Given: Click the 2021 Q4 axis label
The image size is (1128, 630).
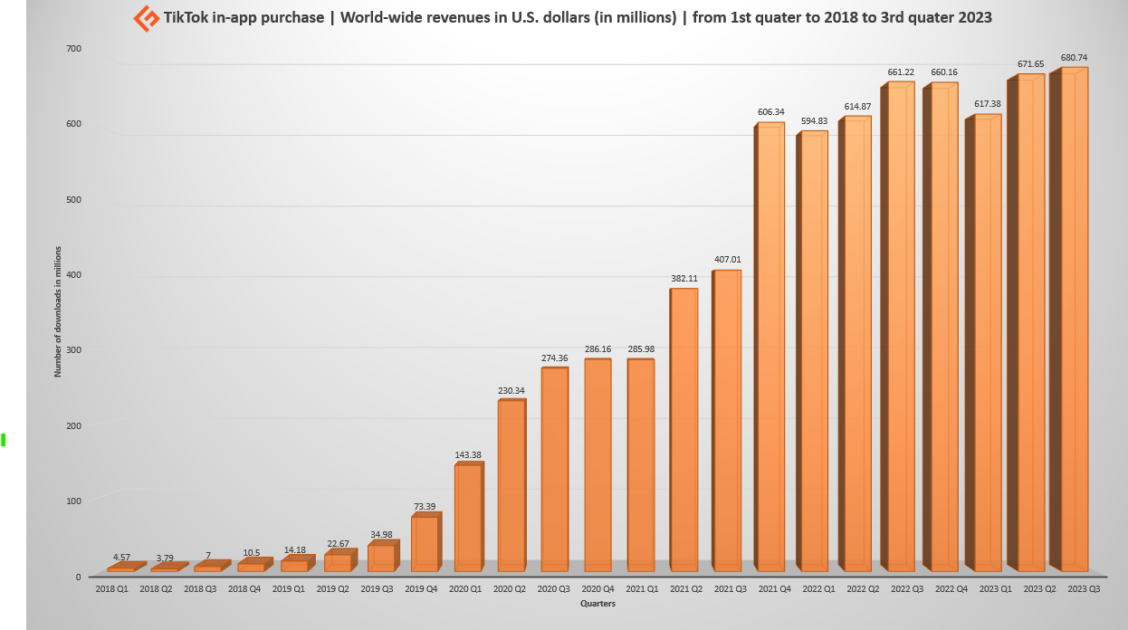Looking at the screenshot, I should (x=774, y=589).
